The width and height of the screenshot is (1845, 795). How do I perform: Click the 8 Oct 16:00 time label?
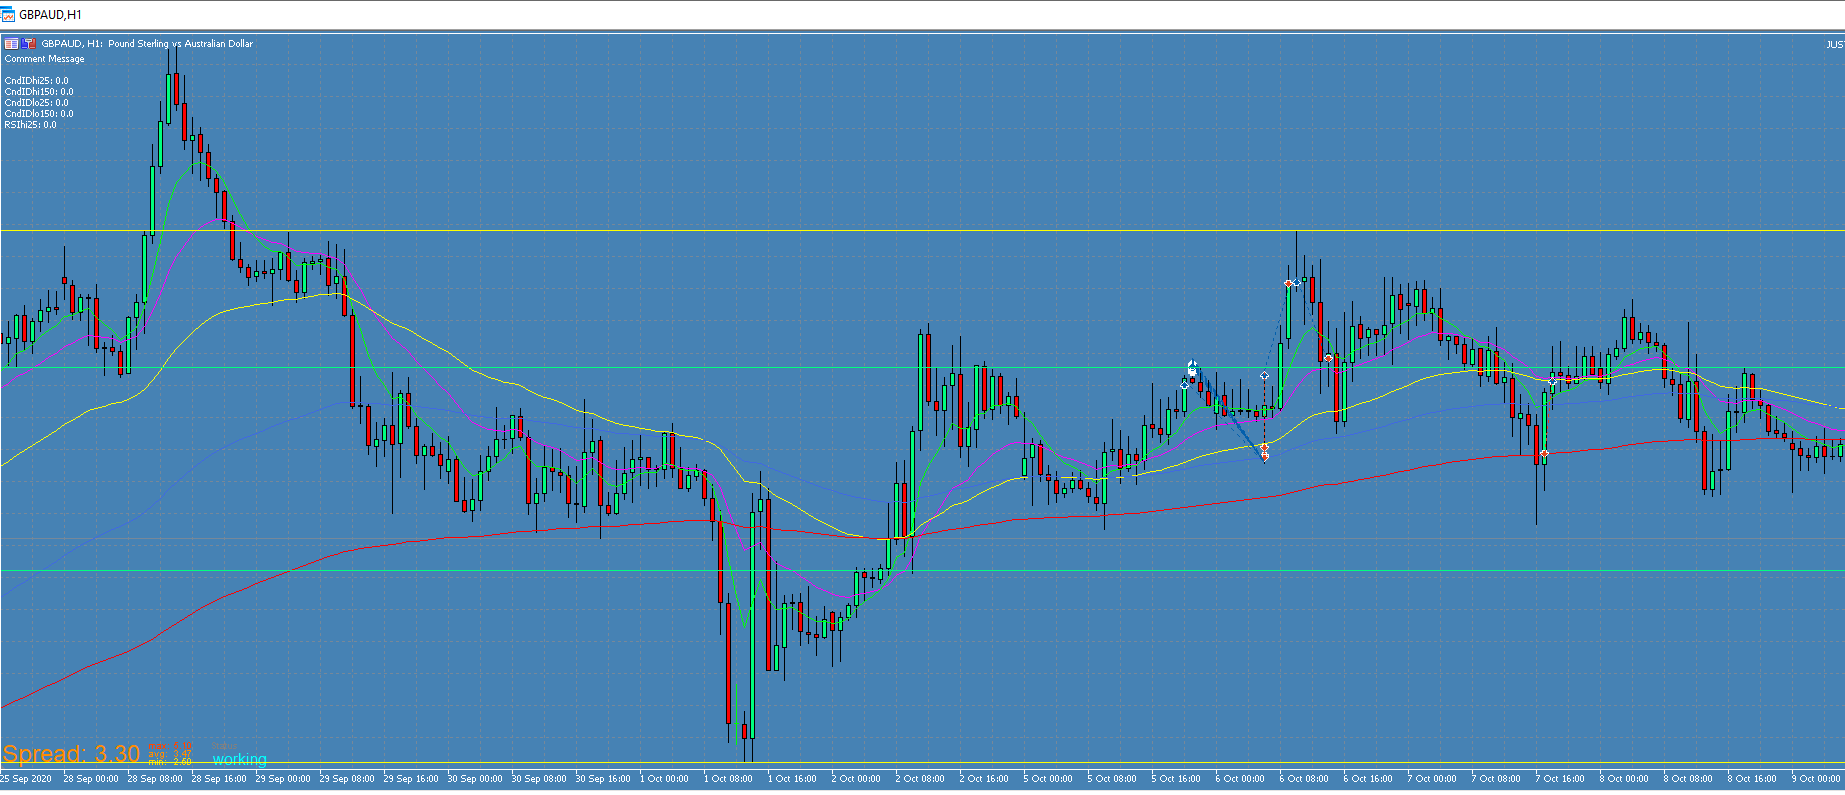1752,778
